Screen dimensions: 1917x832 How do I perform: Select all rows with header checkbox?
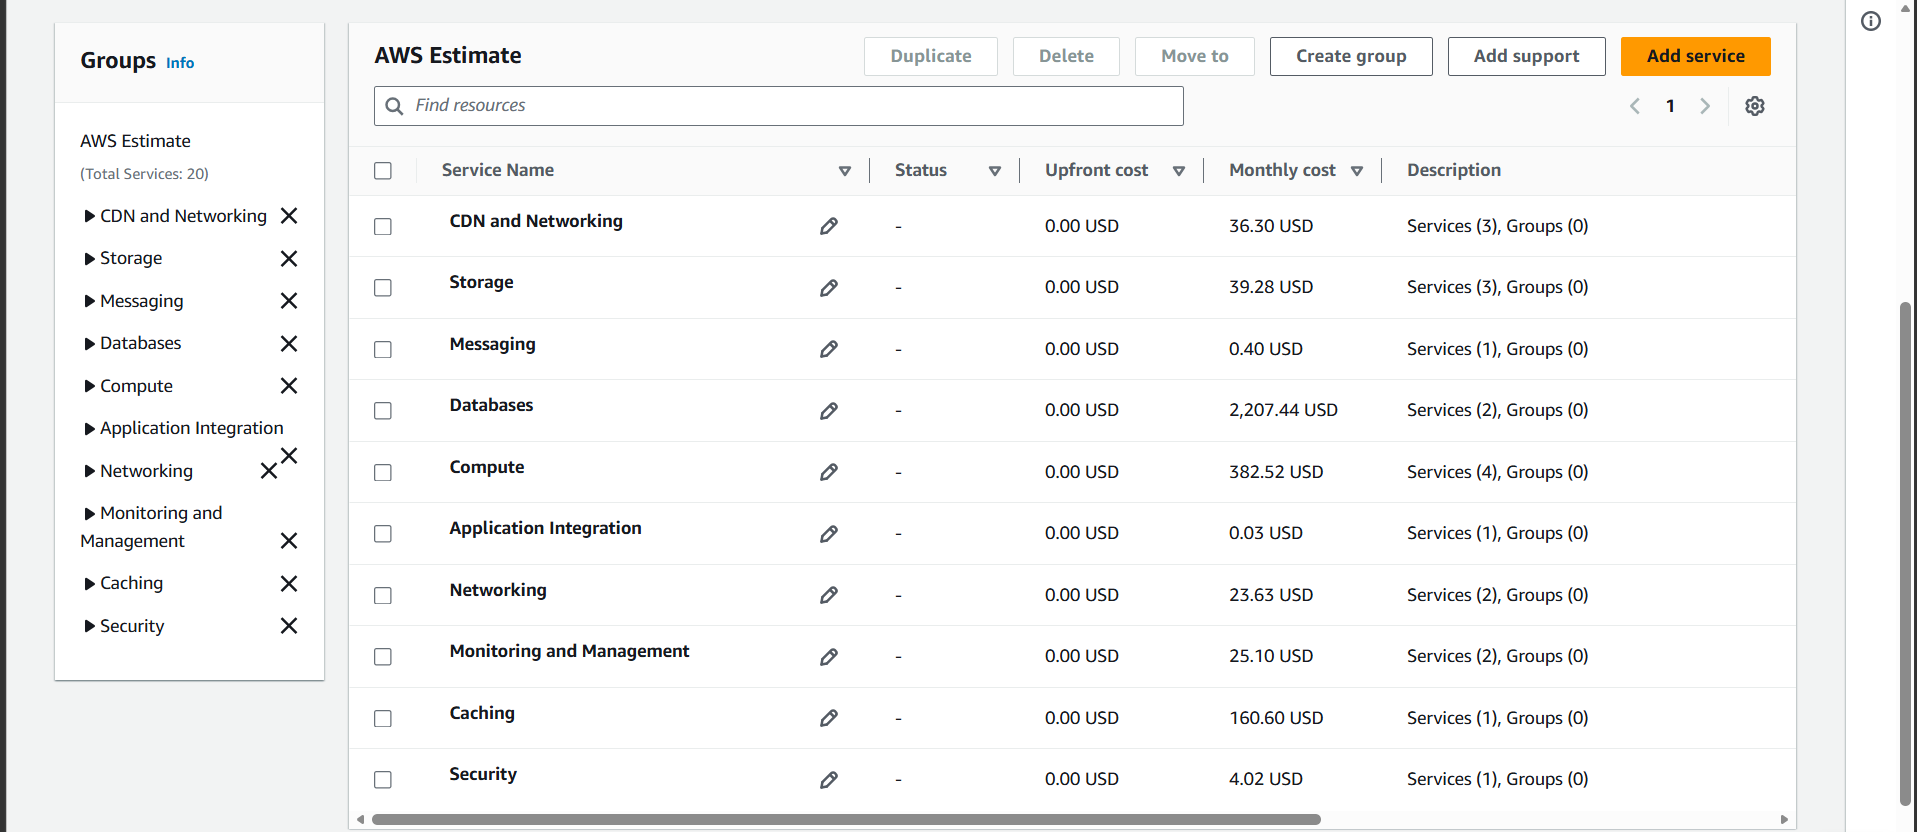pos(383,171)
